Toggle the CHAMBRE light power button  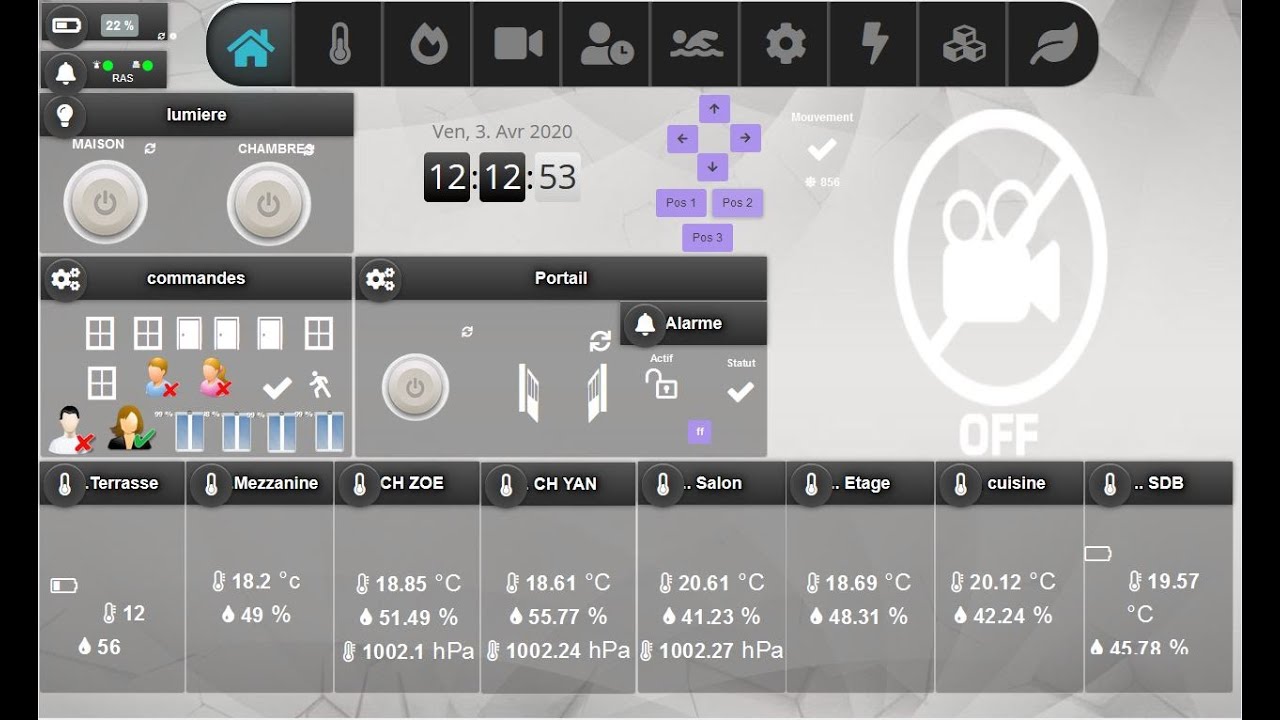pos(268,203)
